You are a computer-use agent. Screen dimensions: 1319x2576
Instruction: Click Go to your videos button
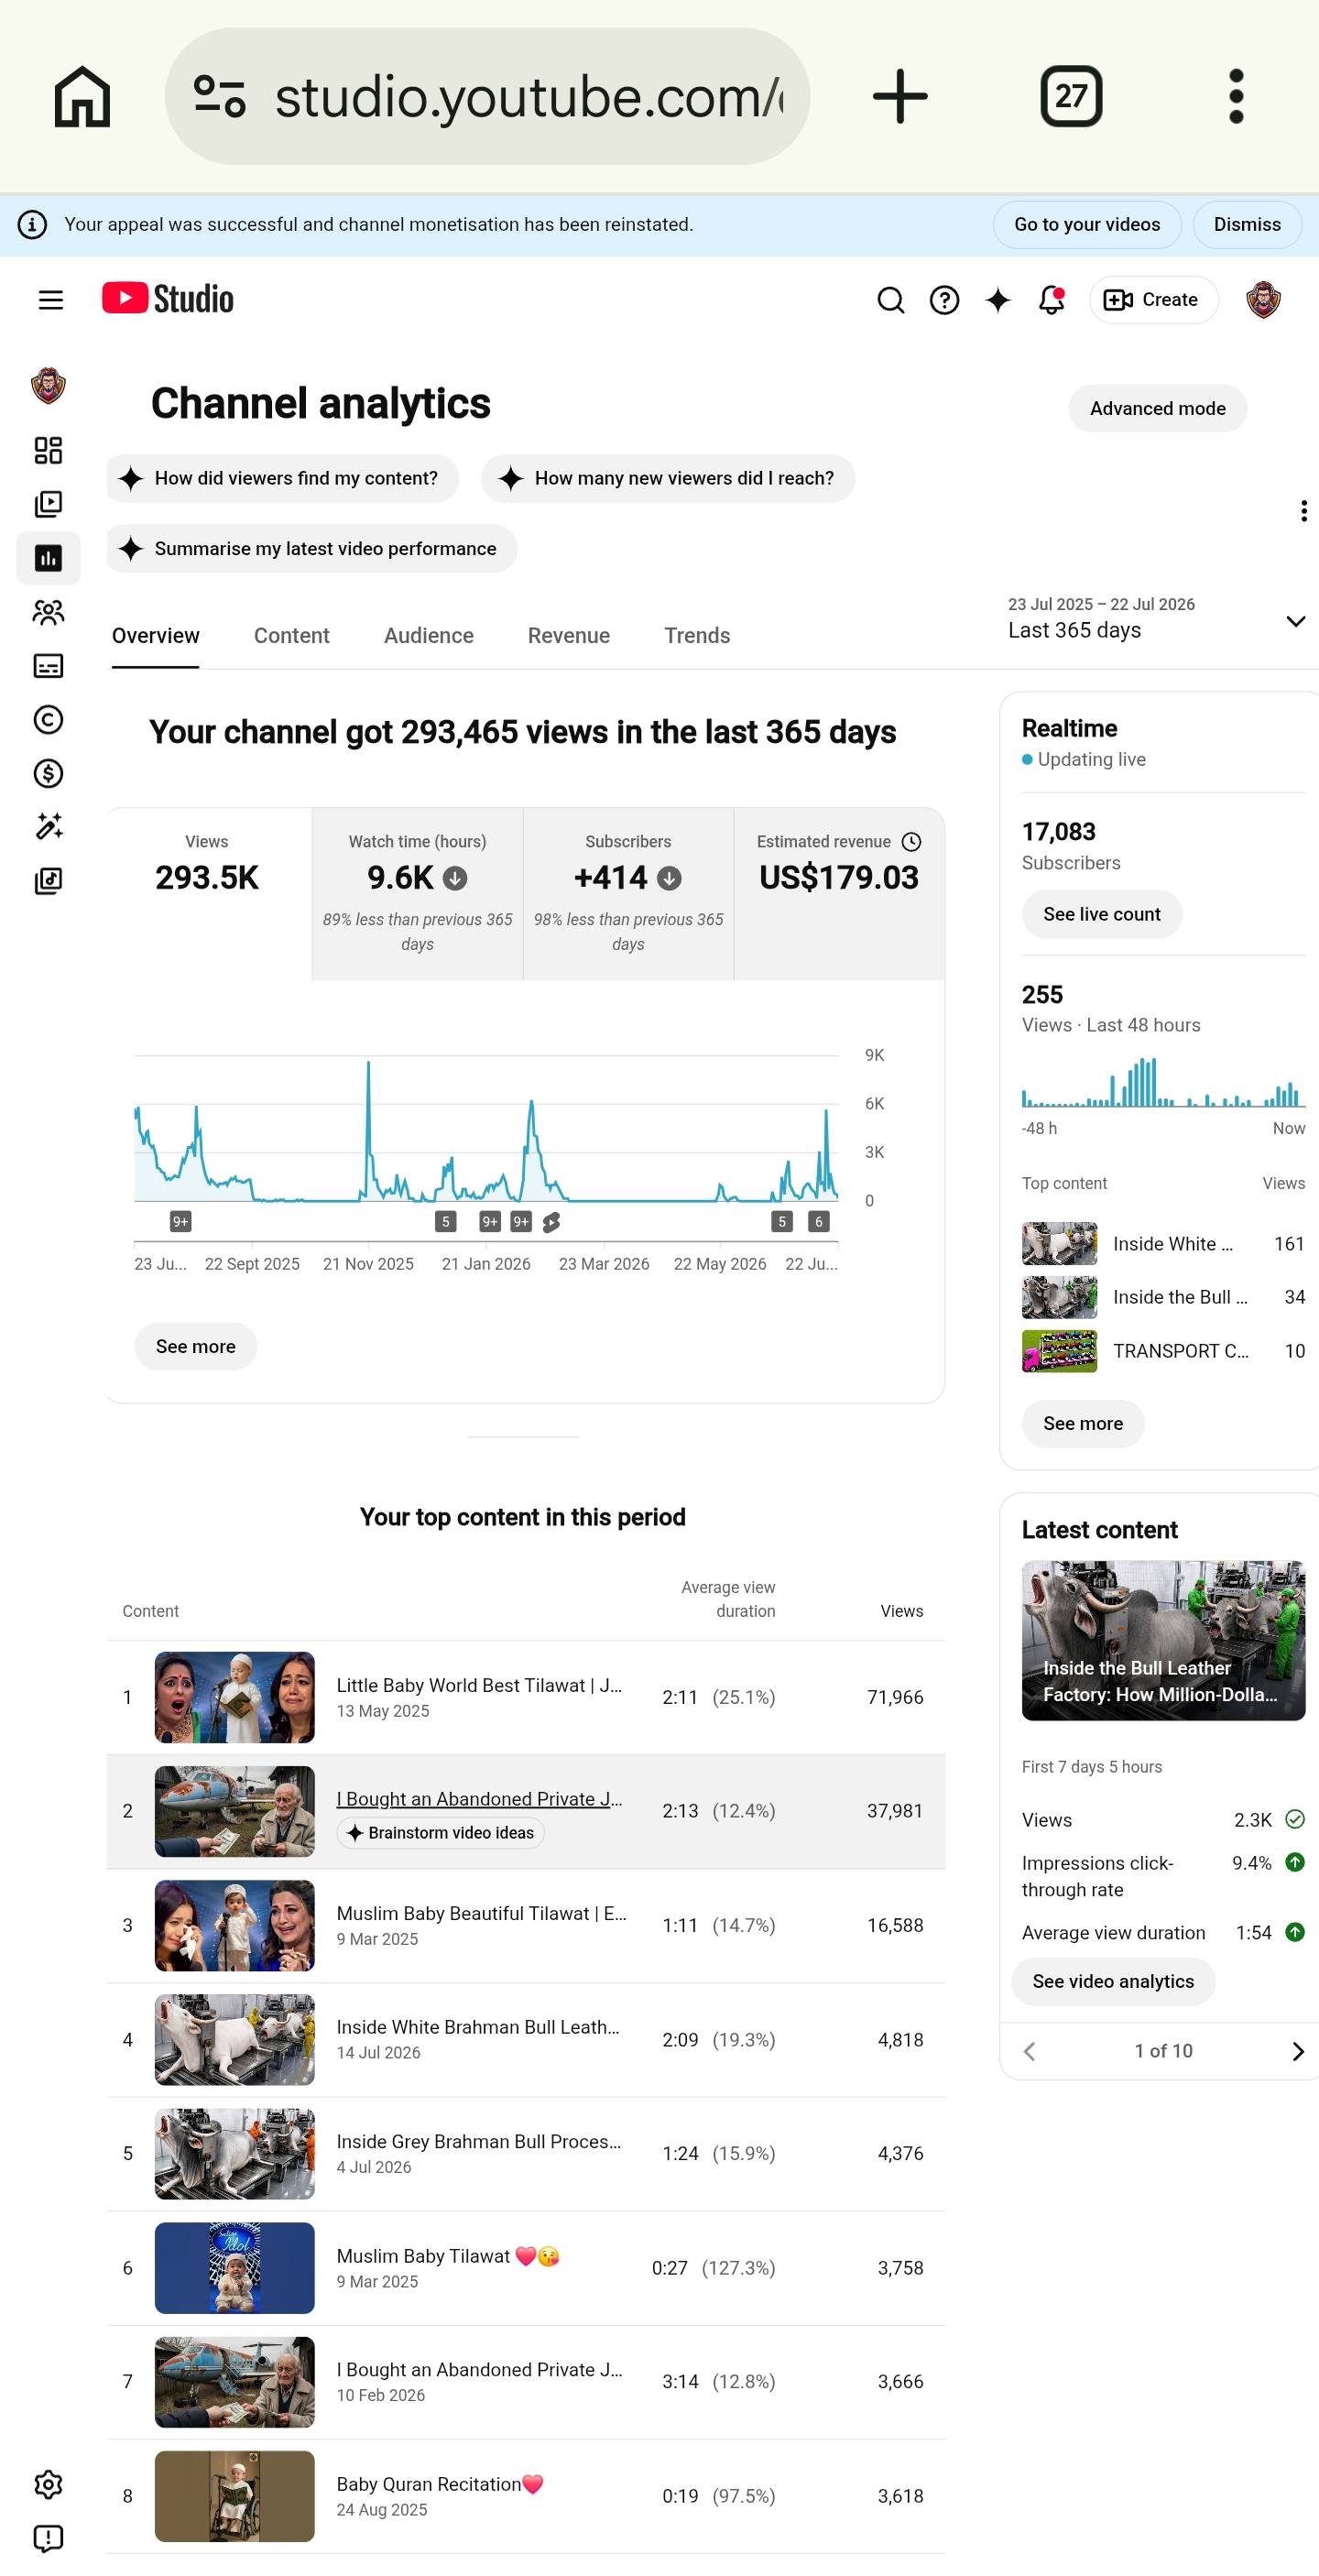click(x=1087, y=225)
